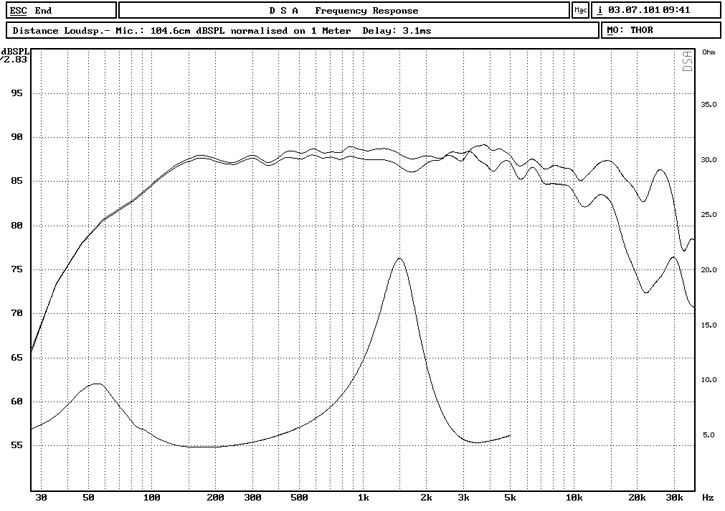The image size is (725, 511).
Task: Click the ESC End button
Action: (61, 10)
